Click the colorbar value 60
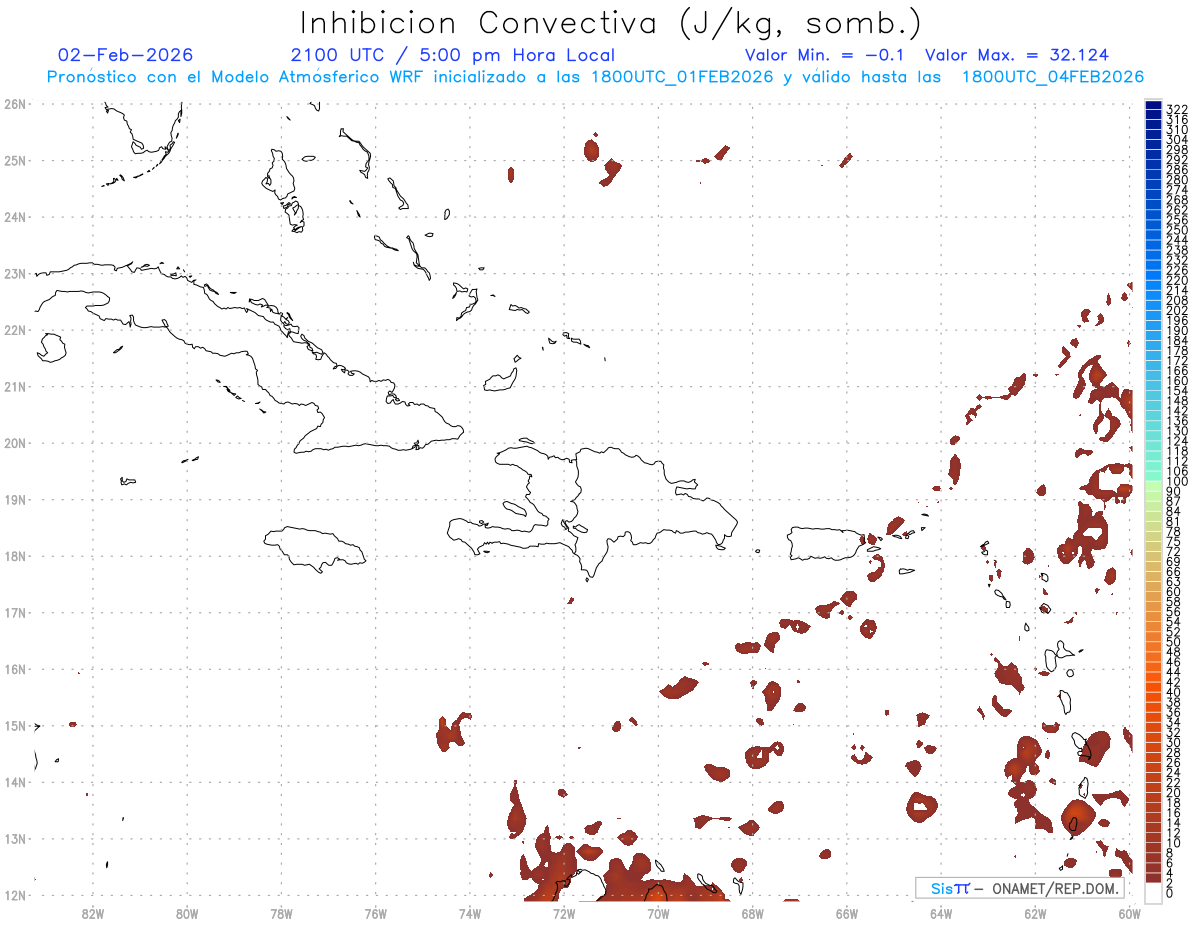The width and height of the screenshot is (1200, 927). (1174, 592)
